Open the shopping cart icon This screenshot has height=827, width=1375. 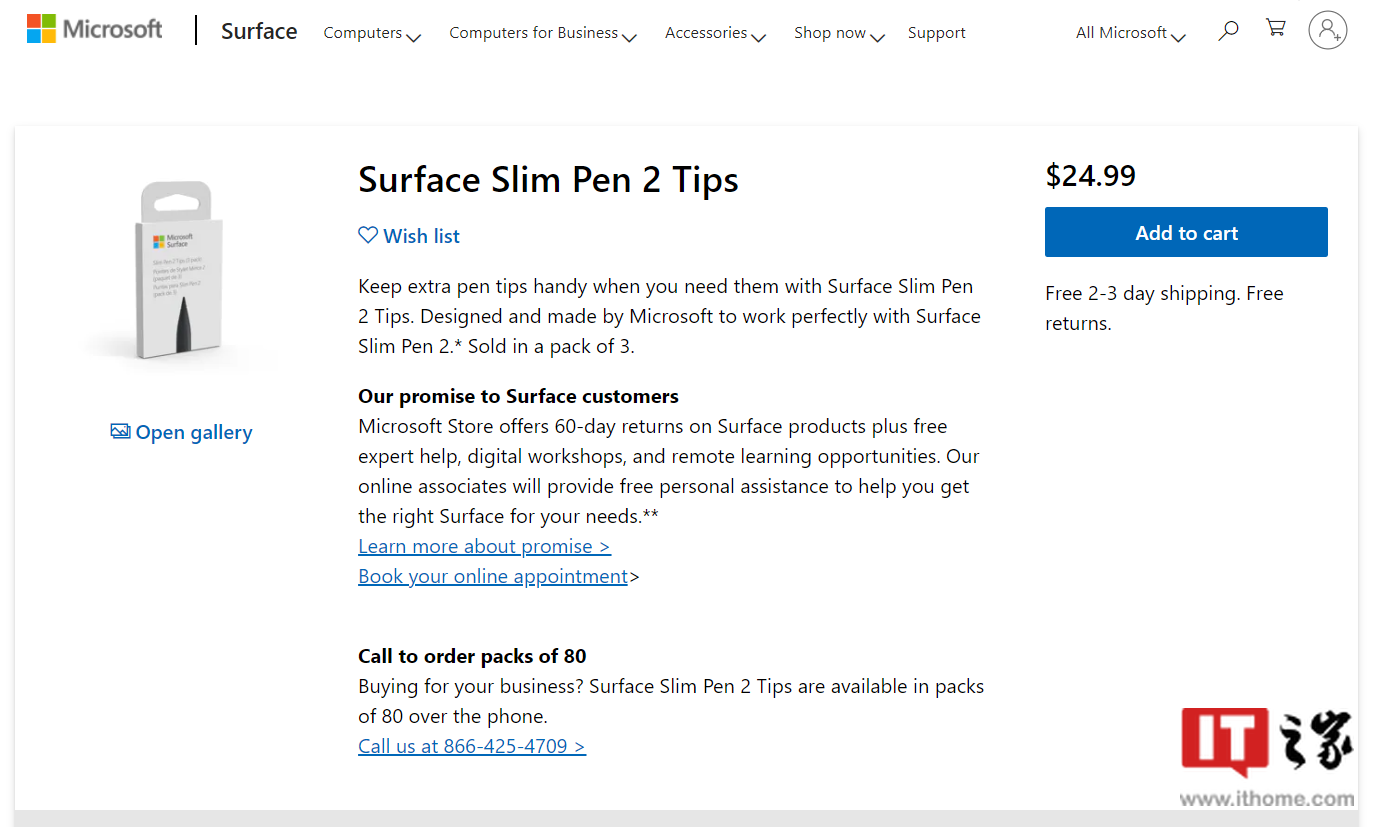click(1276, 29)
